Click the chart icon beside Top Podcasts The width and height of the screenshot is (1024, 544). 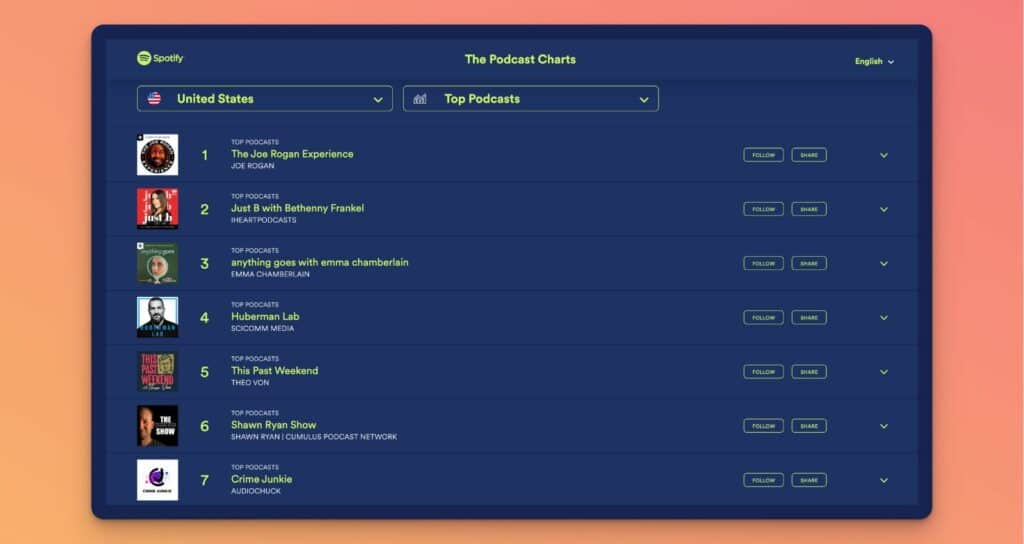tap(420, 99)
